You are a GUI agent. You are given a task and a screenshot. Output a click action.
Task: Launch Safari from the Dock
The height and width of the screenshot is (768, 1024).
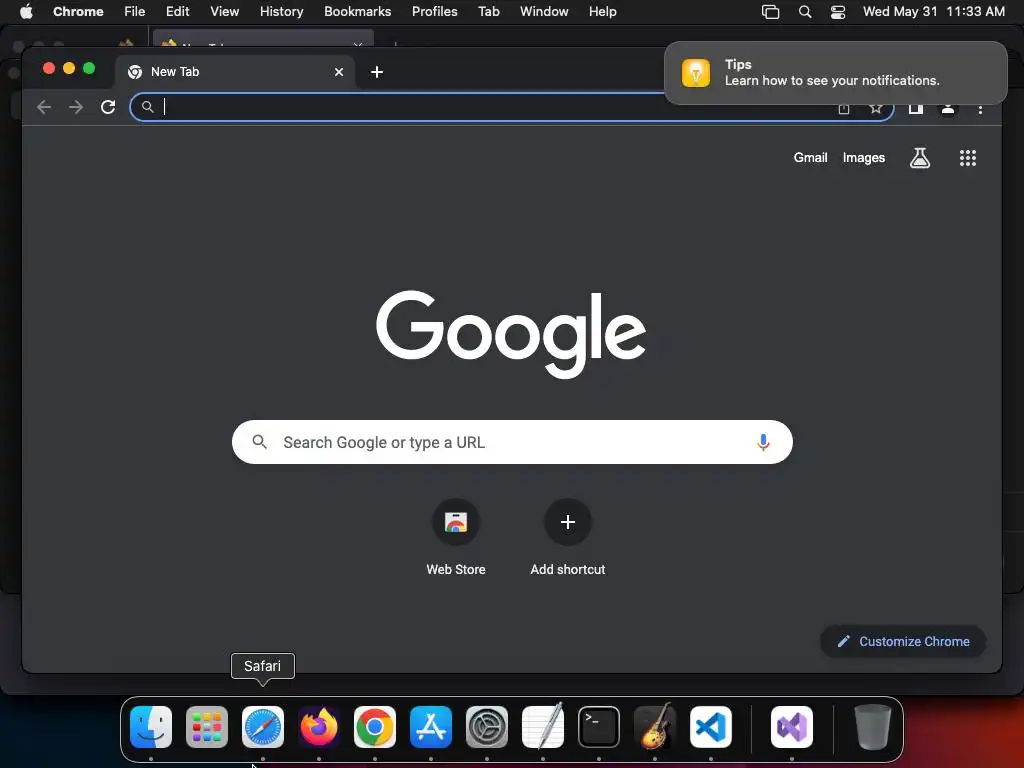click(x=263, y=726)
